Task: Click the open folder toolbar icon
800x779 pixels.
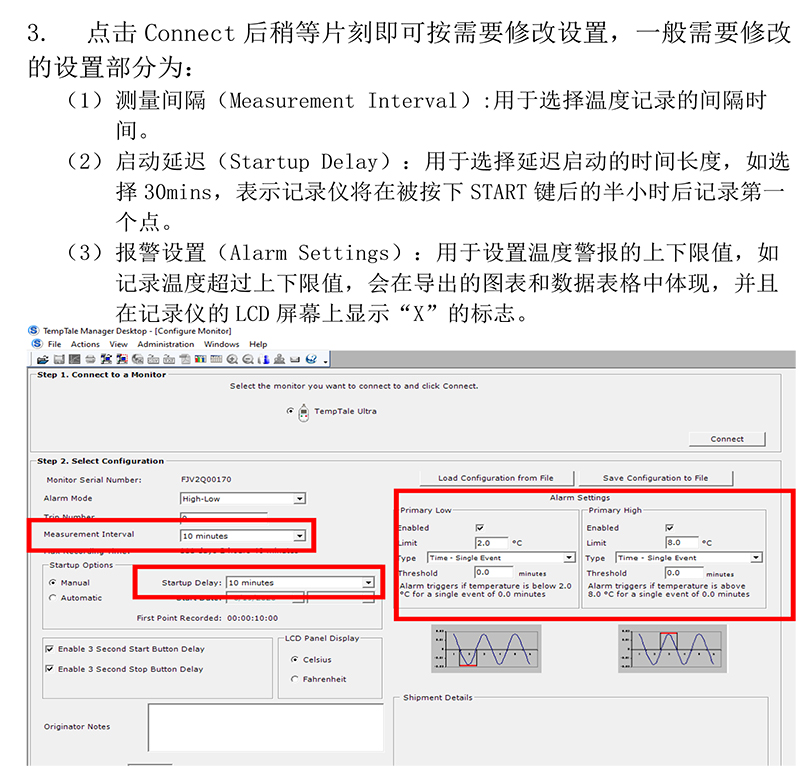Action: 43,359
